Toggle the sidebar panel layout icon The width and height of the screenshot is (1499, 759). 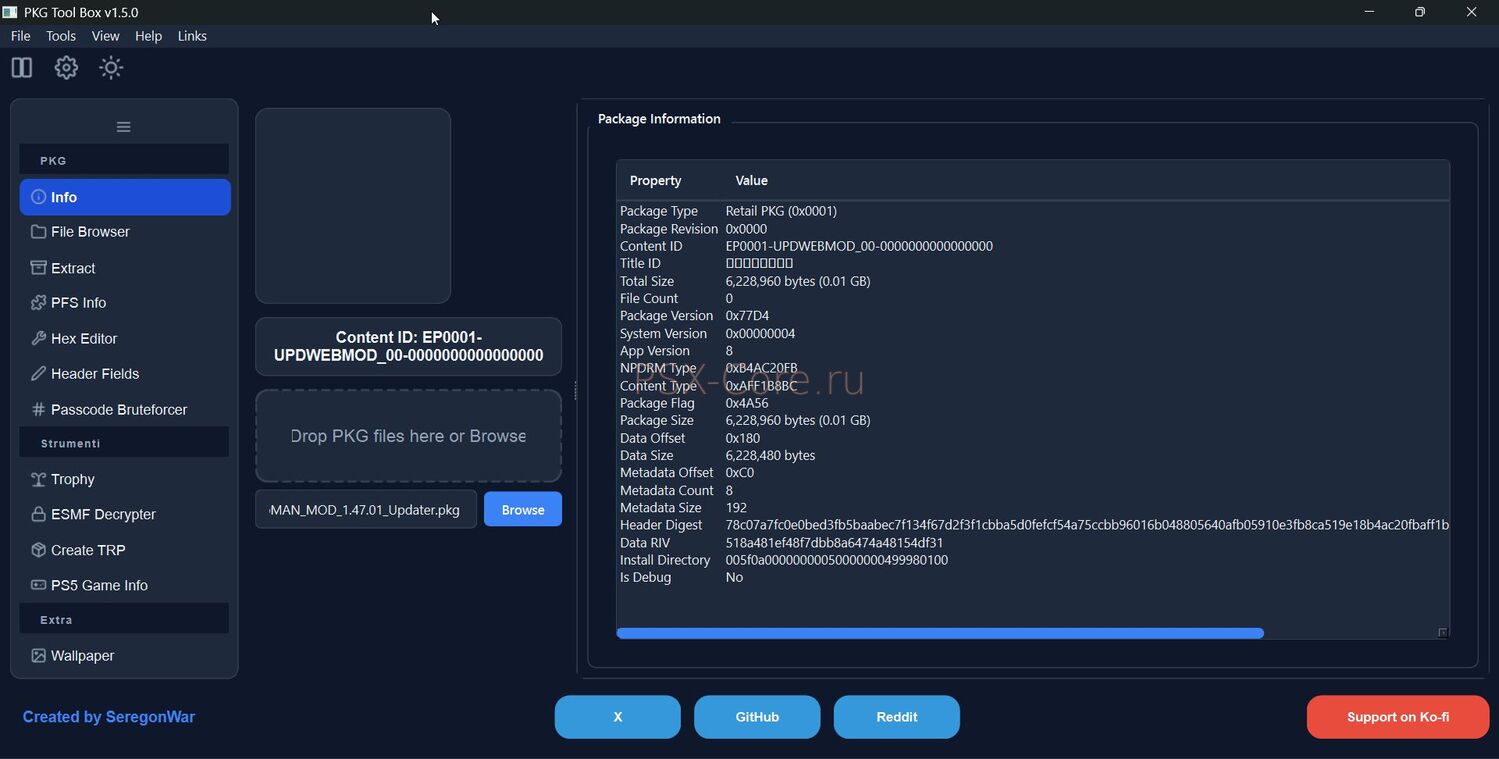(21, 68)
